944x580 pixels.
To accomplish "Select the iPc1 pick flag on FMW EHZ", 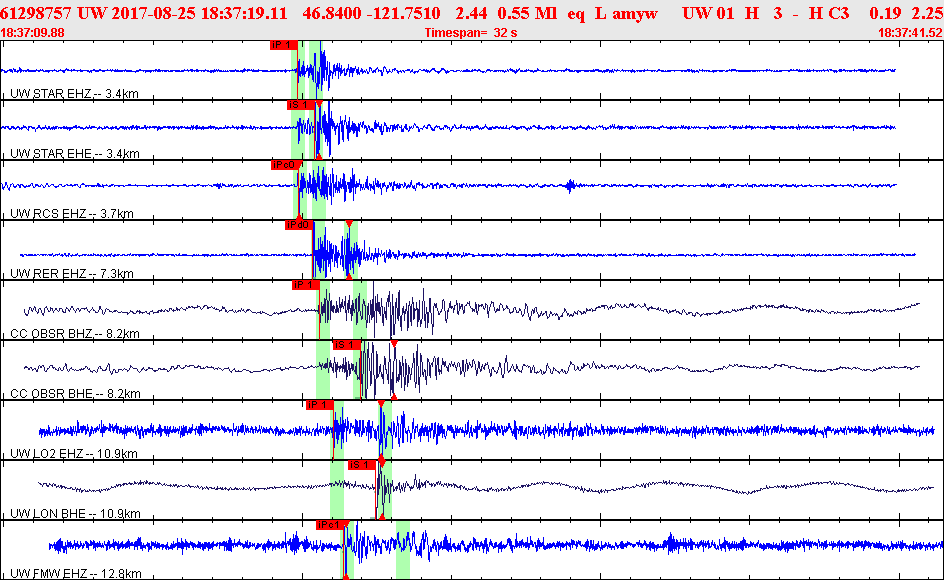I will coord(330,525).
